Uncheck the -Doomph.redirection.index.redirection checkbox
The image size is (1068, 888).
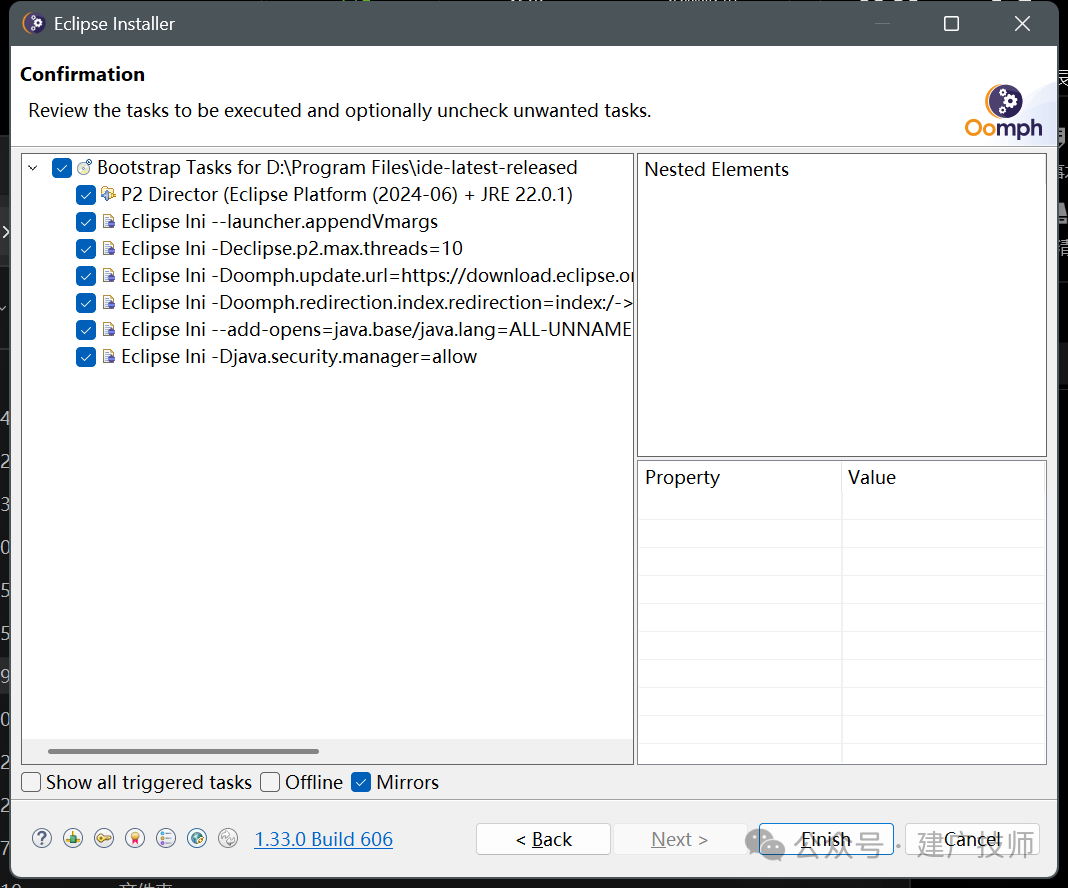tap(86, 303)
